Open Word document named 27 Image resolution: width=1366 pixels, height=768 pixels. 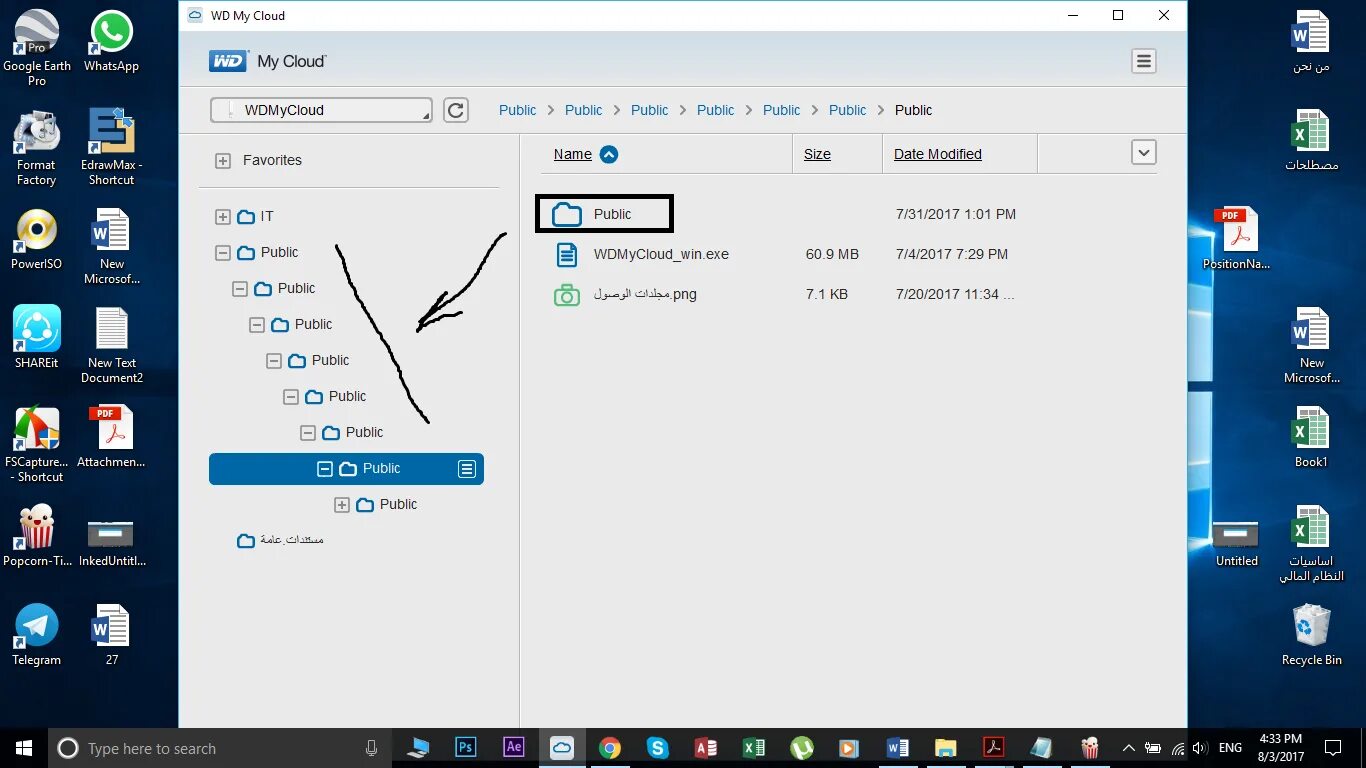click(x=111, y=635)
